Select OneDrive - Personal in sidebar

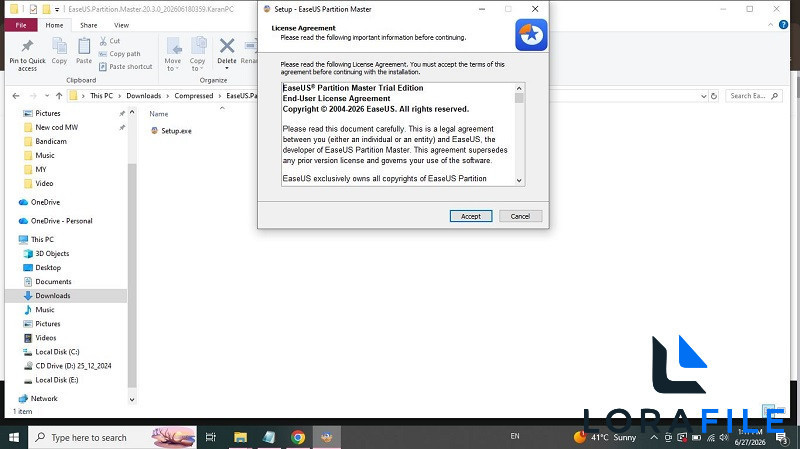[61, 221]
